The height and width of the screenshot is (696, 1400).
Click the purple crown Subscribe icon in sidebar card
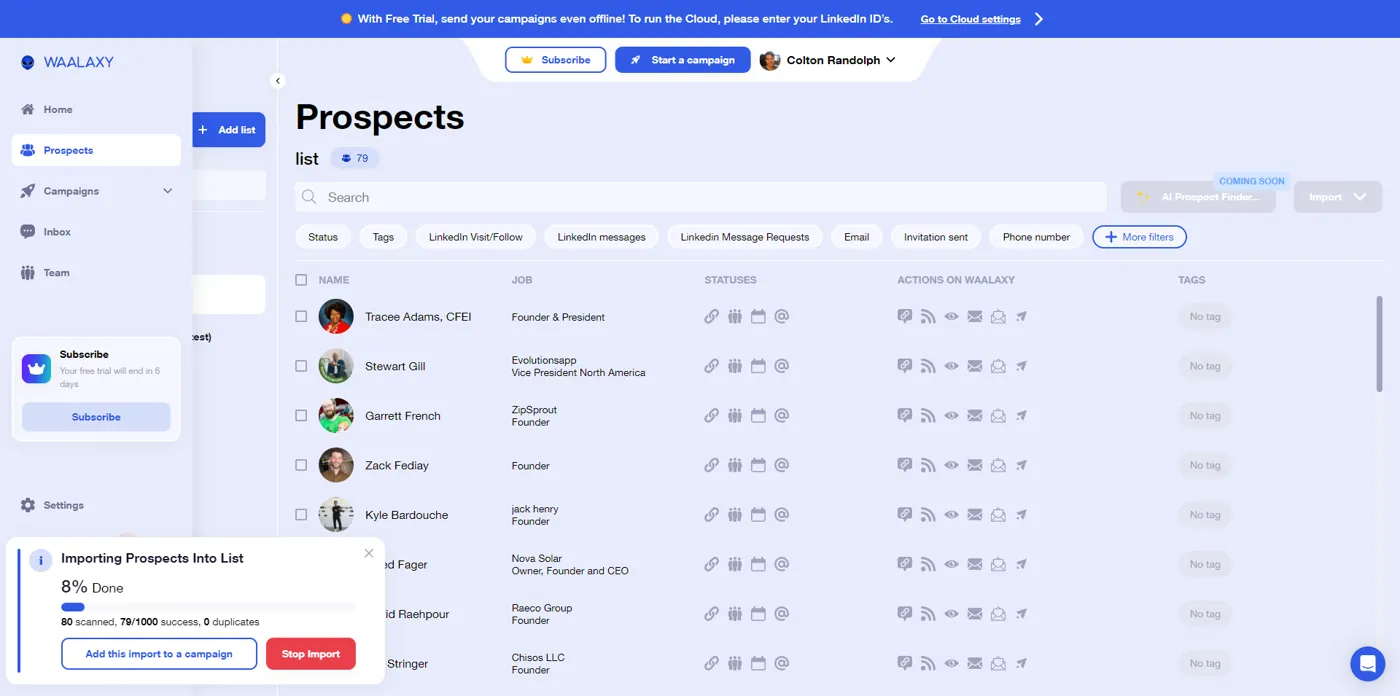(36, 368)
